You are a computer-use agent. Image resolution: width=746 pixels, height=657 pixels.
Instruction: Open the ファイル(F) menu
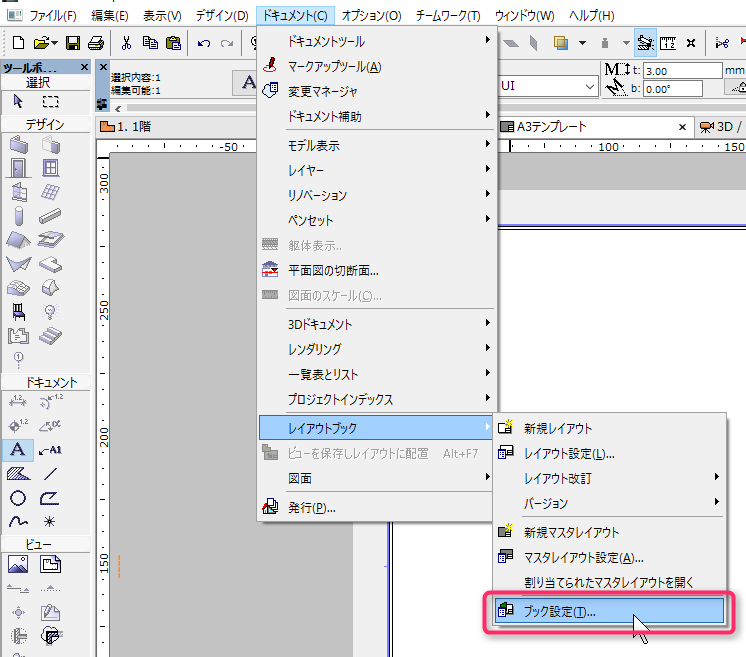[x=53, y=16]
